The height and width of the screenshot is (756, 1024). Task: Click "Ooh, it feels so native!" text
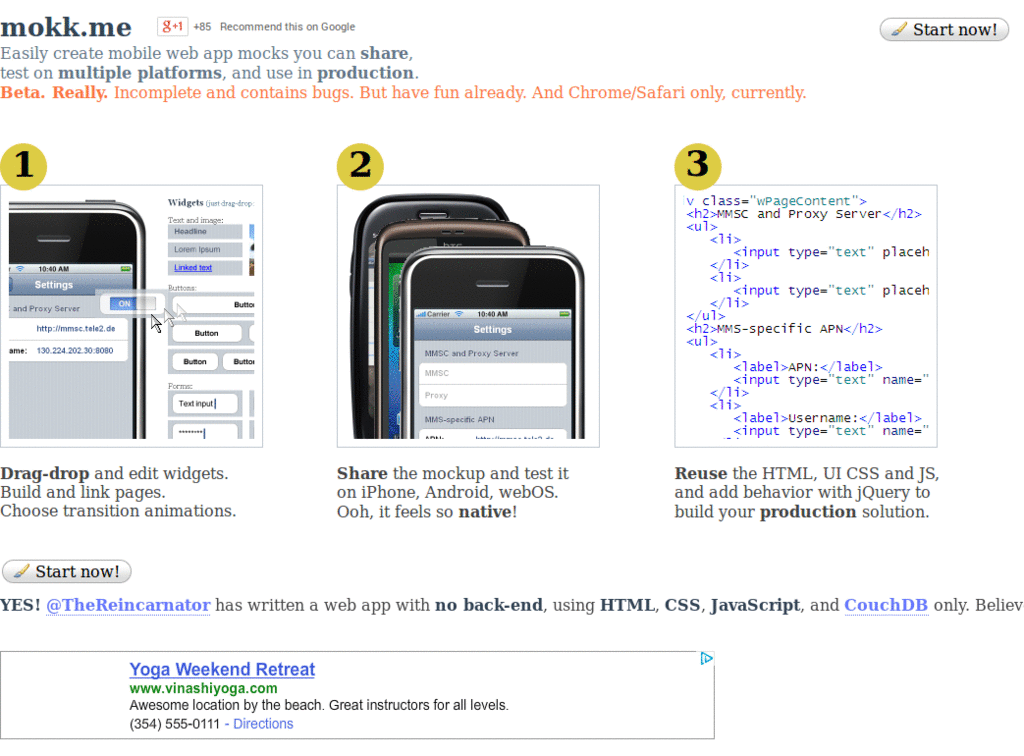[x=427, y=511]
